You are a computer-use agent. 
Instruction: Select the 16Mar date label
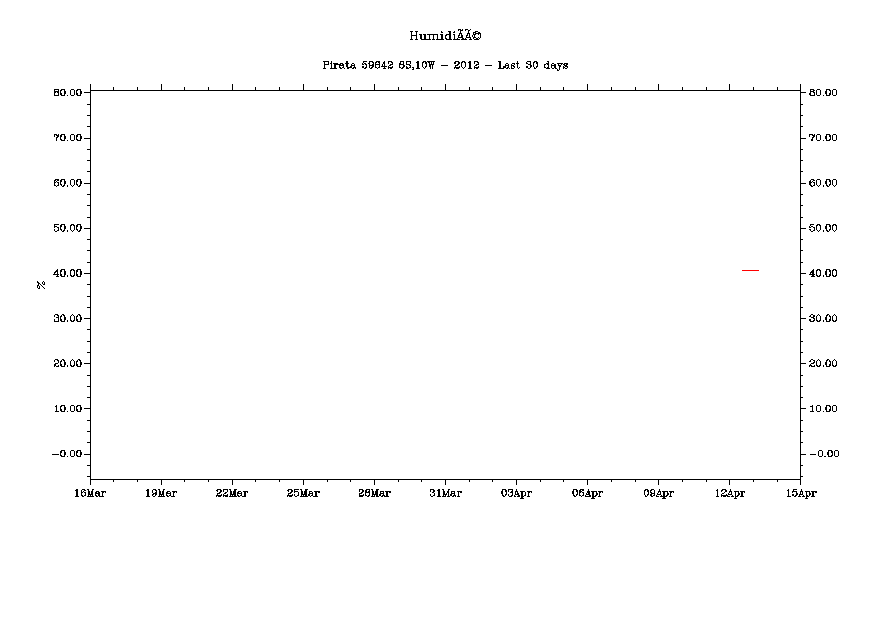click(x=90, y=493)
